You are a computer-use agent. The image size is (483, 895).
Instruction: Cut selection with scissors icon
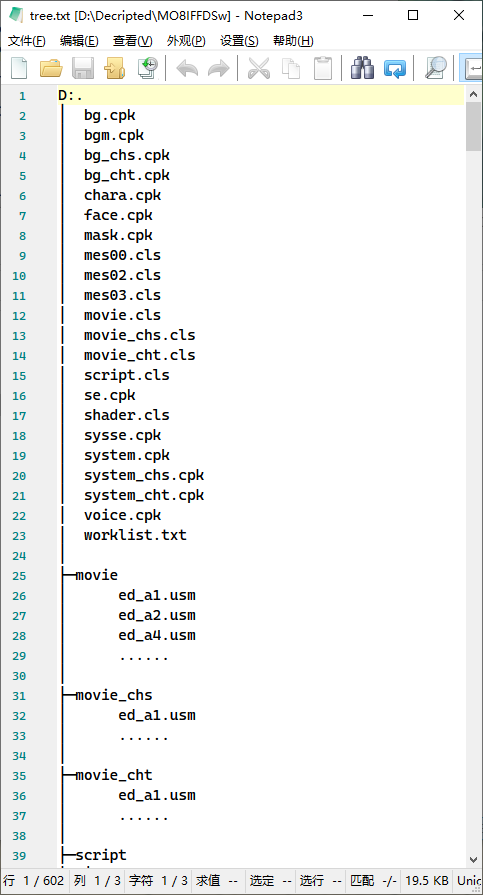pyautogui.click(x=259, y=68)
